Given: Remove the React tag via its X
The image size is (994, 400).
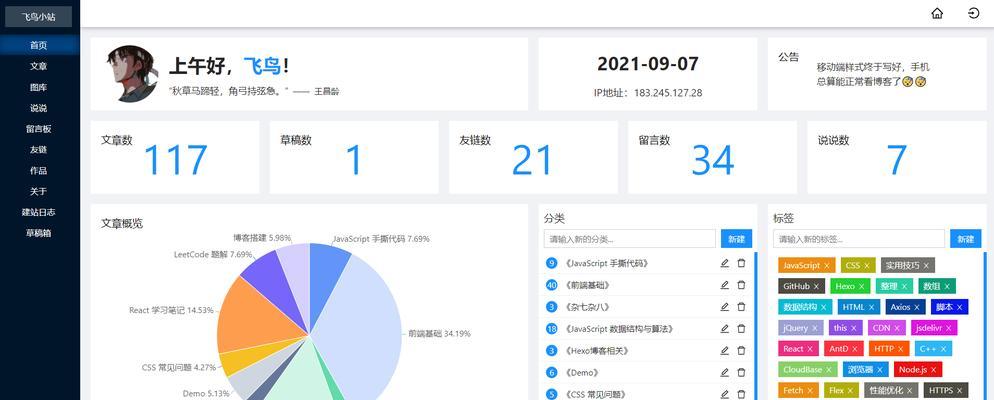Looking at the screenshot, I should tap(810, 349).
